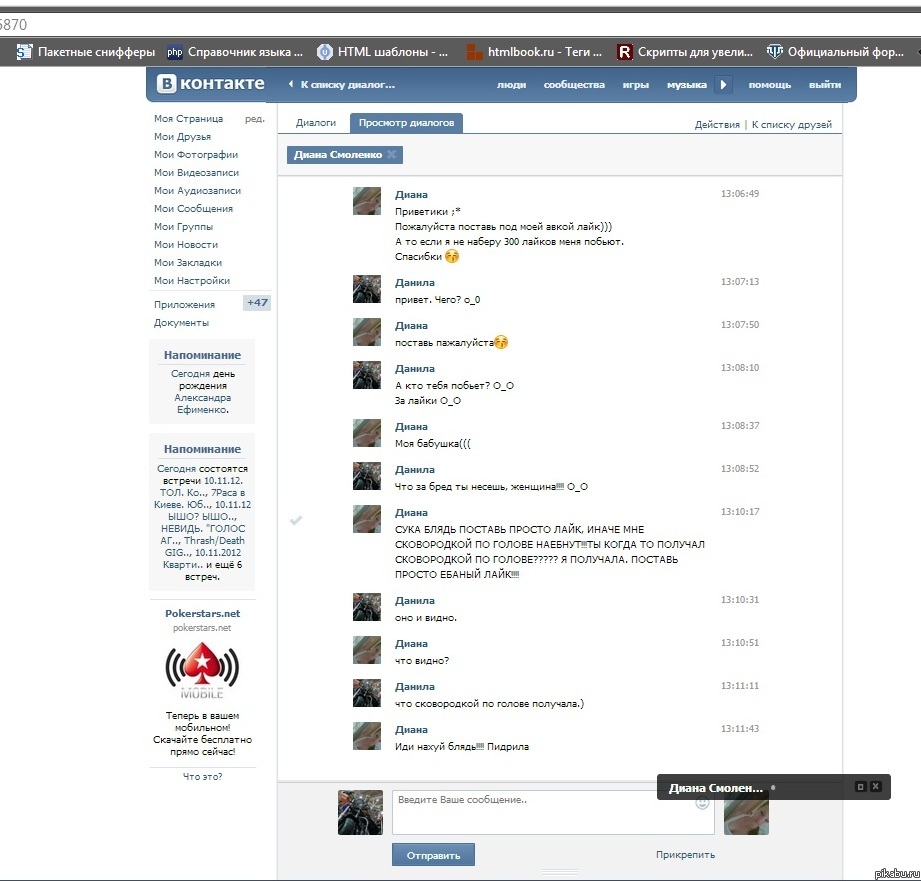Click the ВКонтакте logo

(211, 83)
